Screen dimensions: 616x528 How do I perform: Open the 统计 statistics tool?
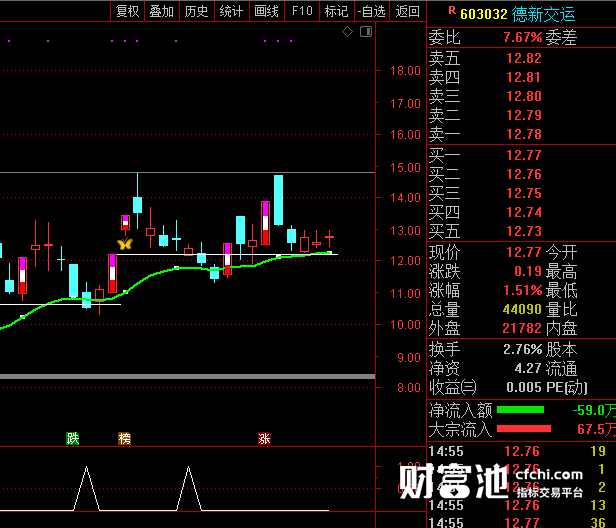coord(231,11)
